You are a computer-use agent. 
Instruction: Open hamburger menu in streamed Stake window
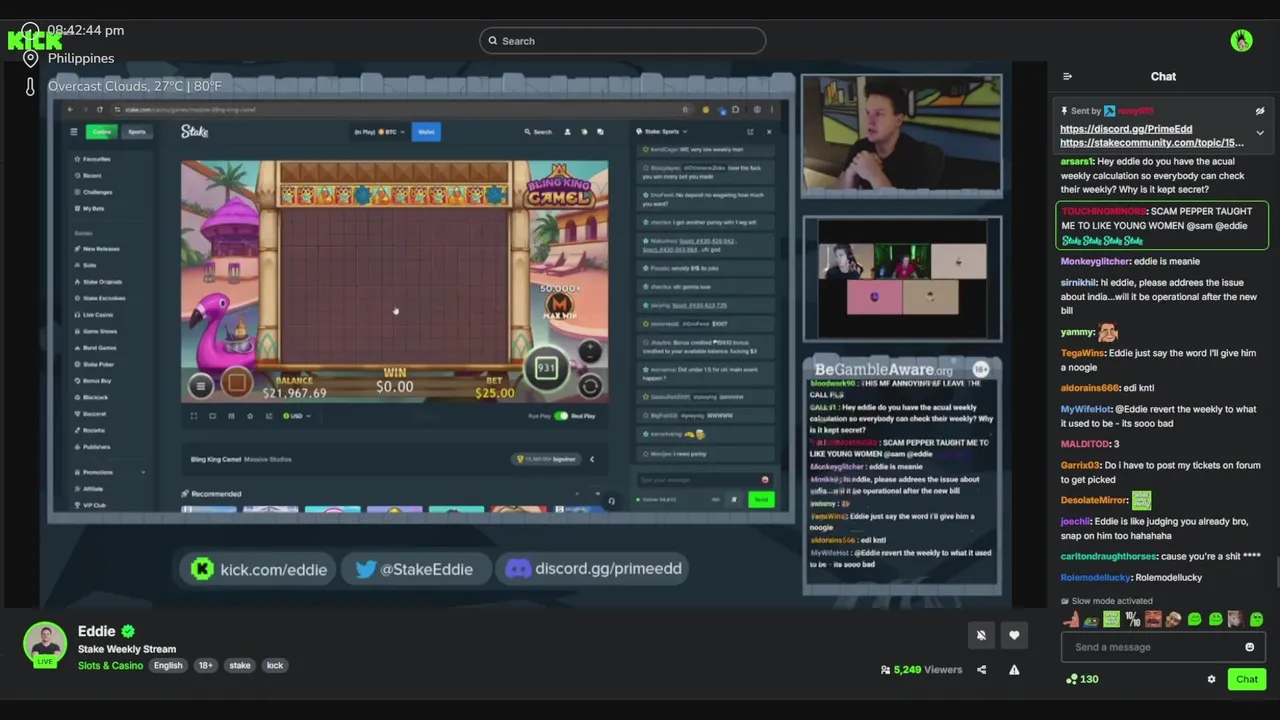pyautogui.click(x=73, y=132)
